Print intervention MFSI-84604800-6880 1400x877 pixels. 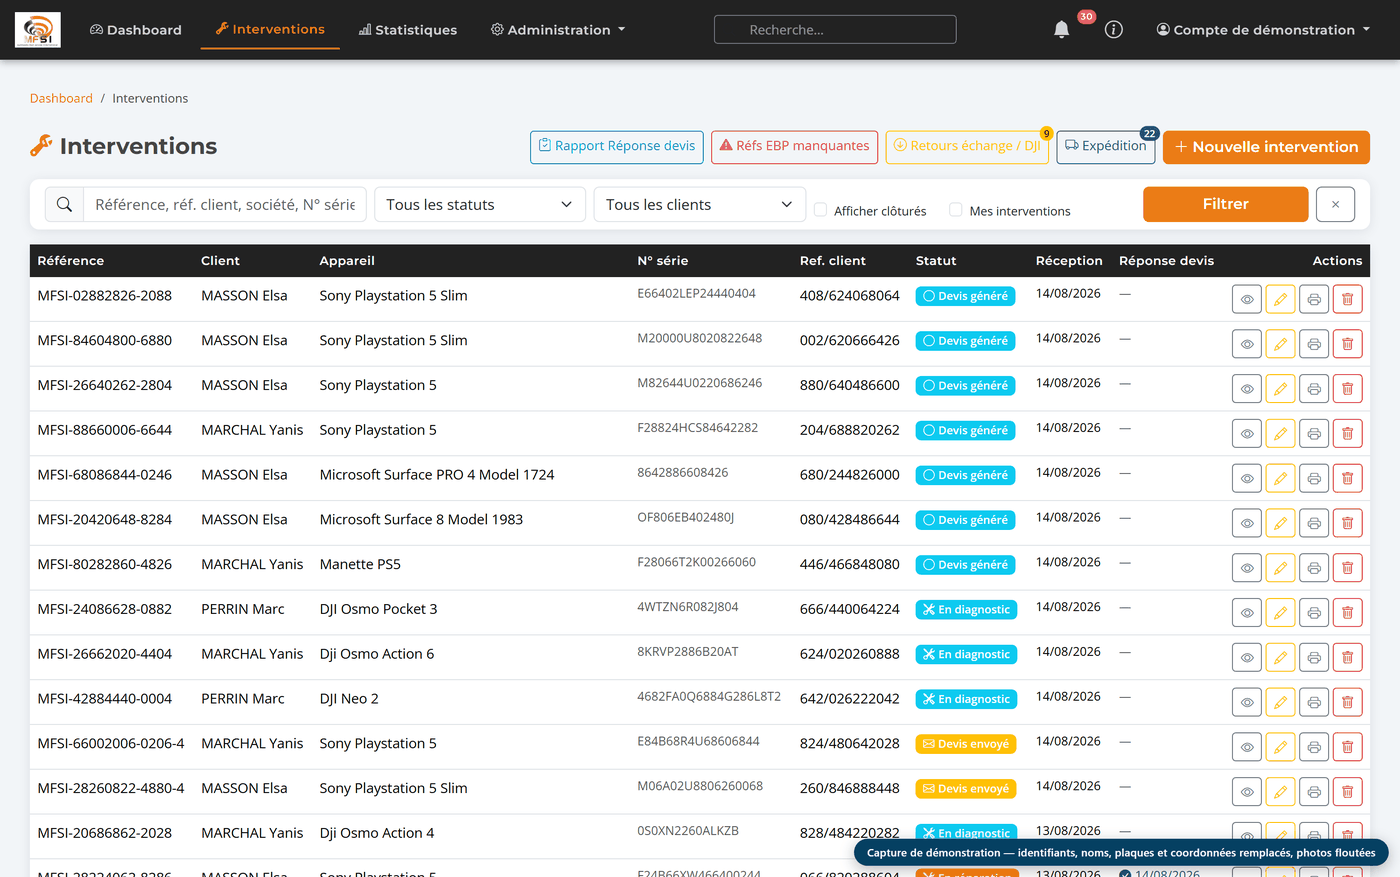click(1314, 344)
